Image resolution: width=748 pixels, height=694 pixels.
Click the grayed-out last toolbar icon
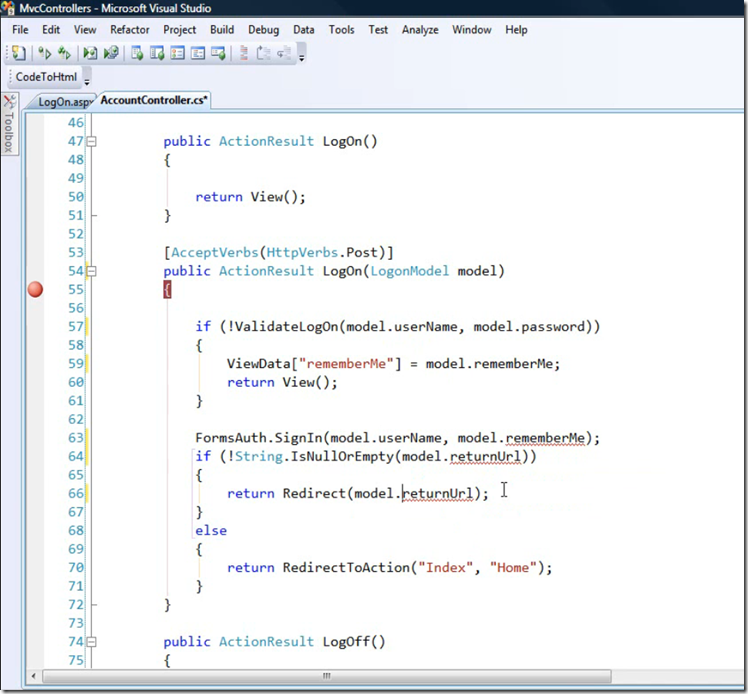tap(284, 53)
